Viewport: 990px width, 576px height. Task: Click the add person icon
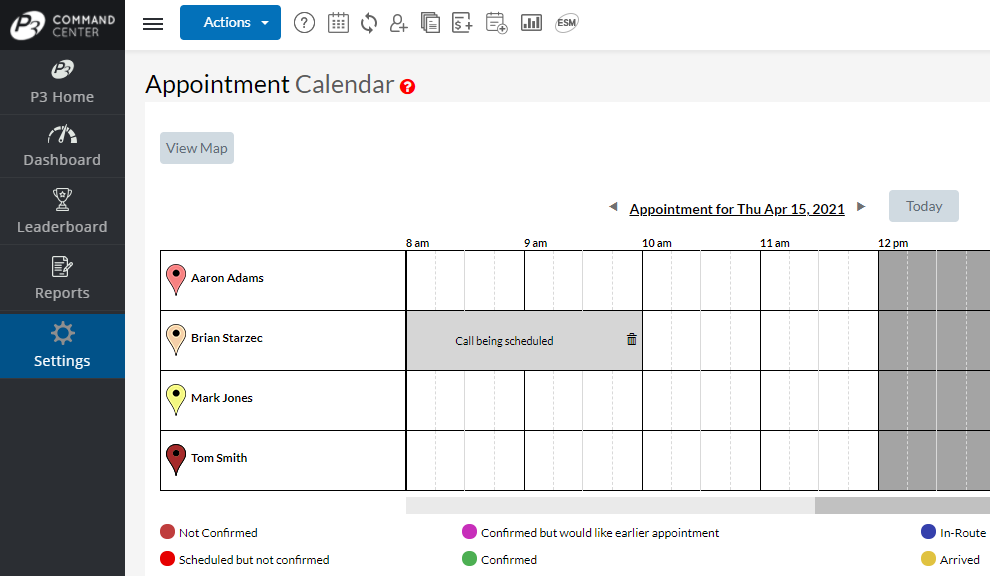point(398,22)
